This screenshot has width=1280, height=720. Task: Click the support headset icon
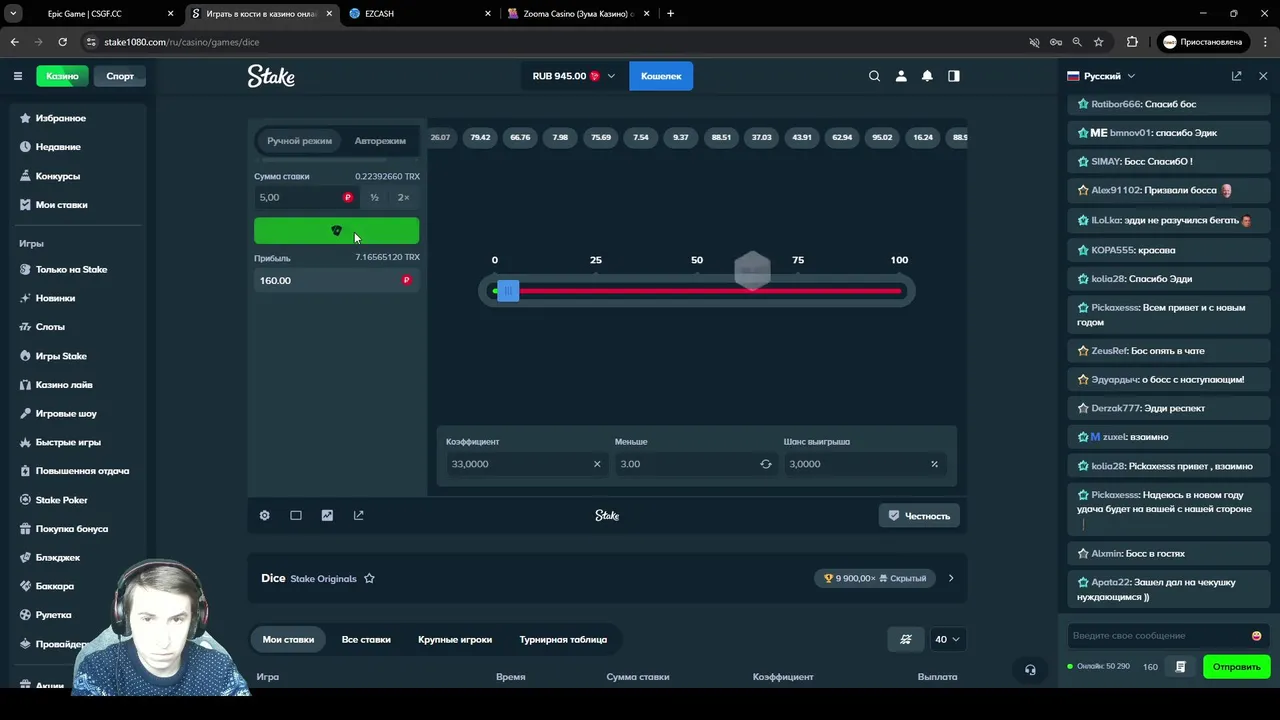(x=1030, y=670)
